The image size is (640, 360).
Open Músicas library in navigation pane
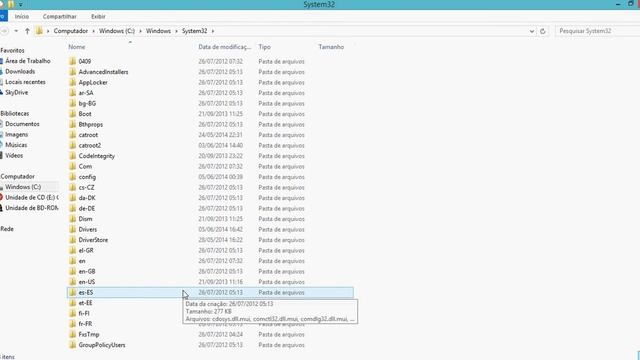click(x=16, y=145)
